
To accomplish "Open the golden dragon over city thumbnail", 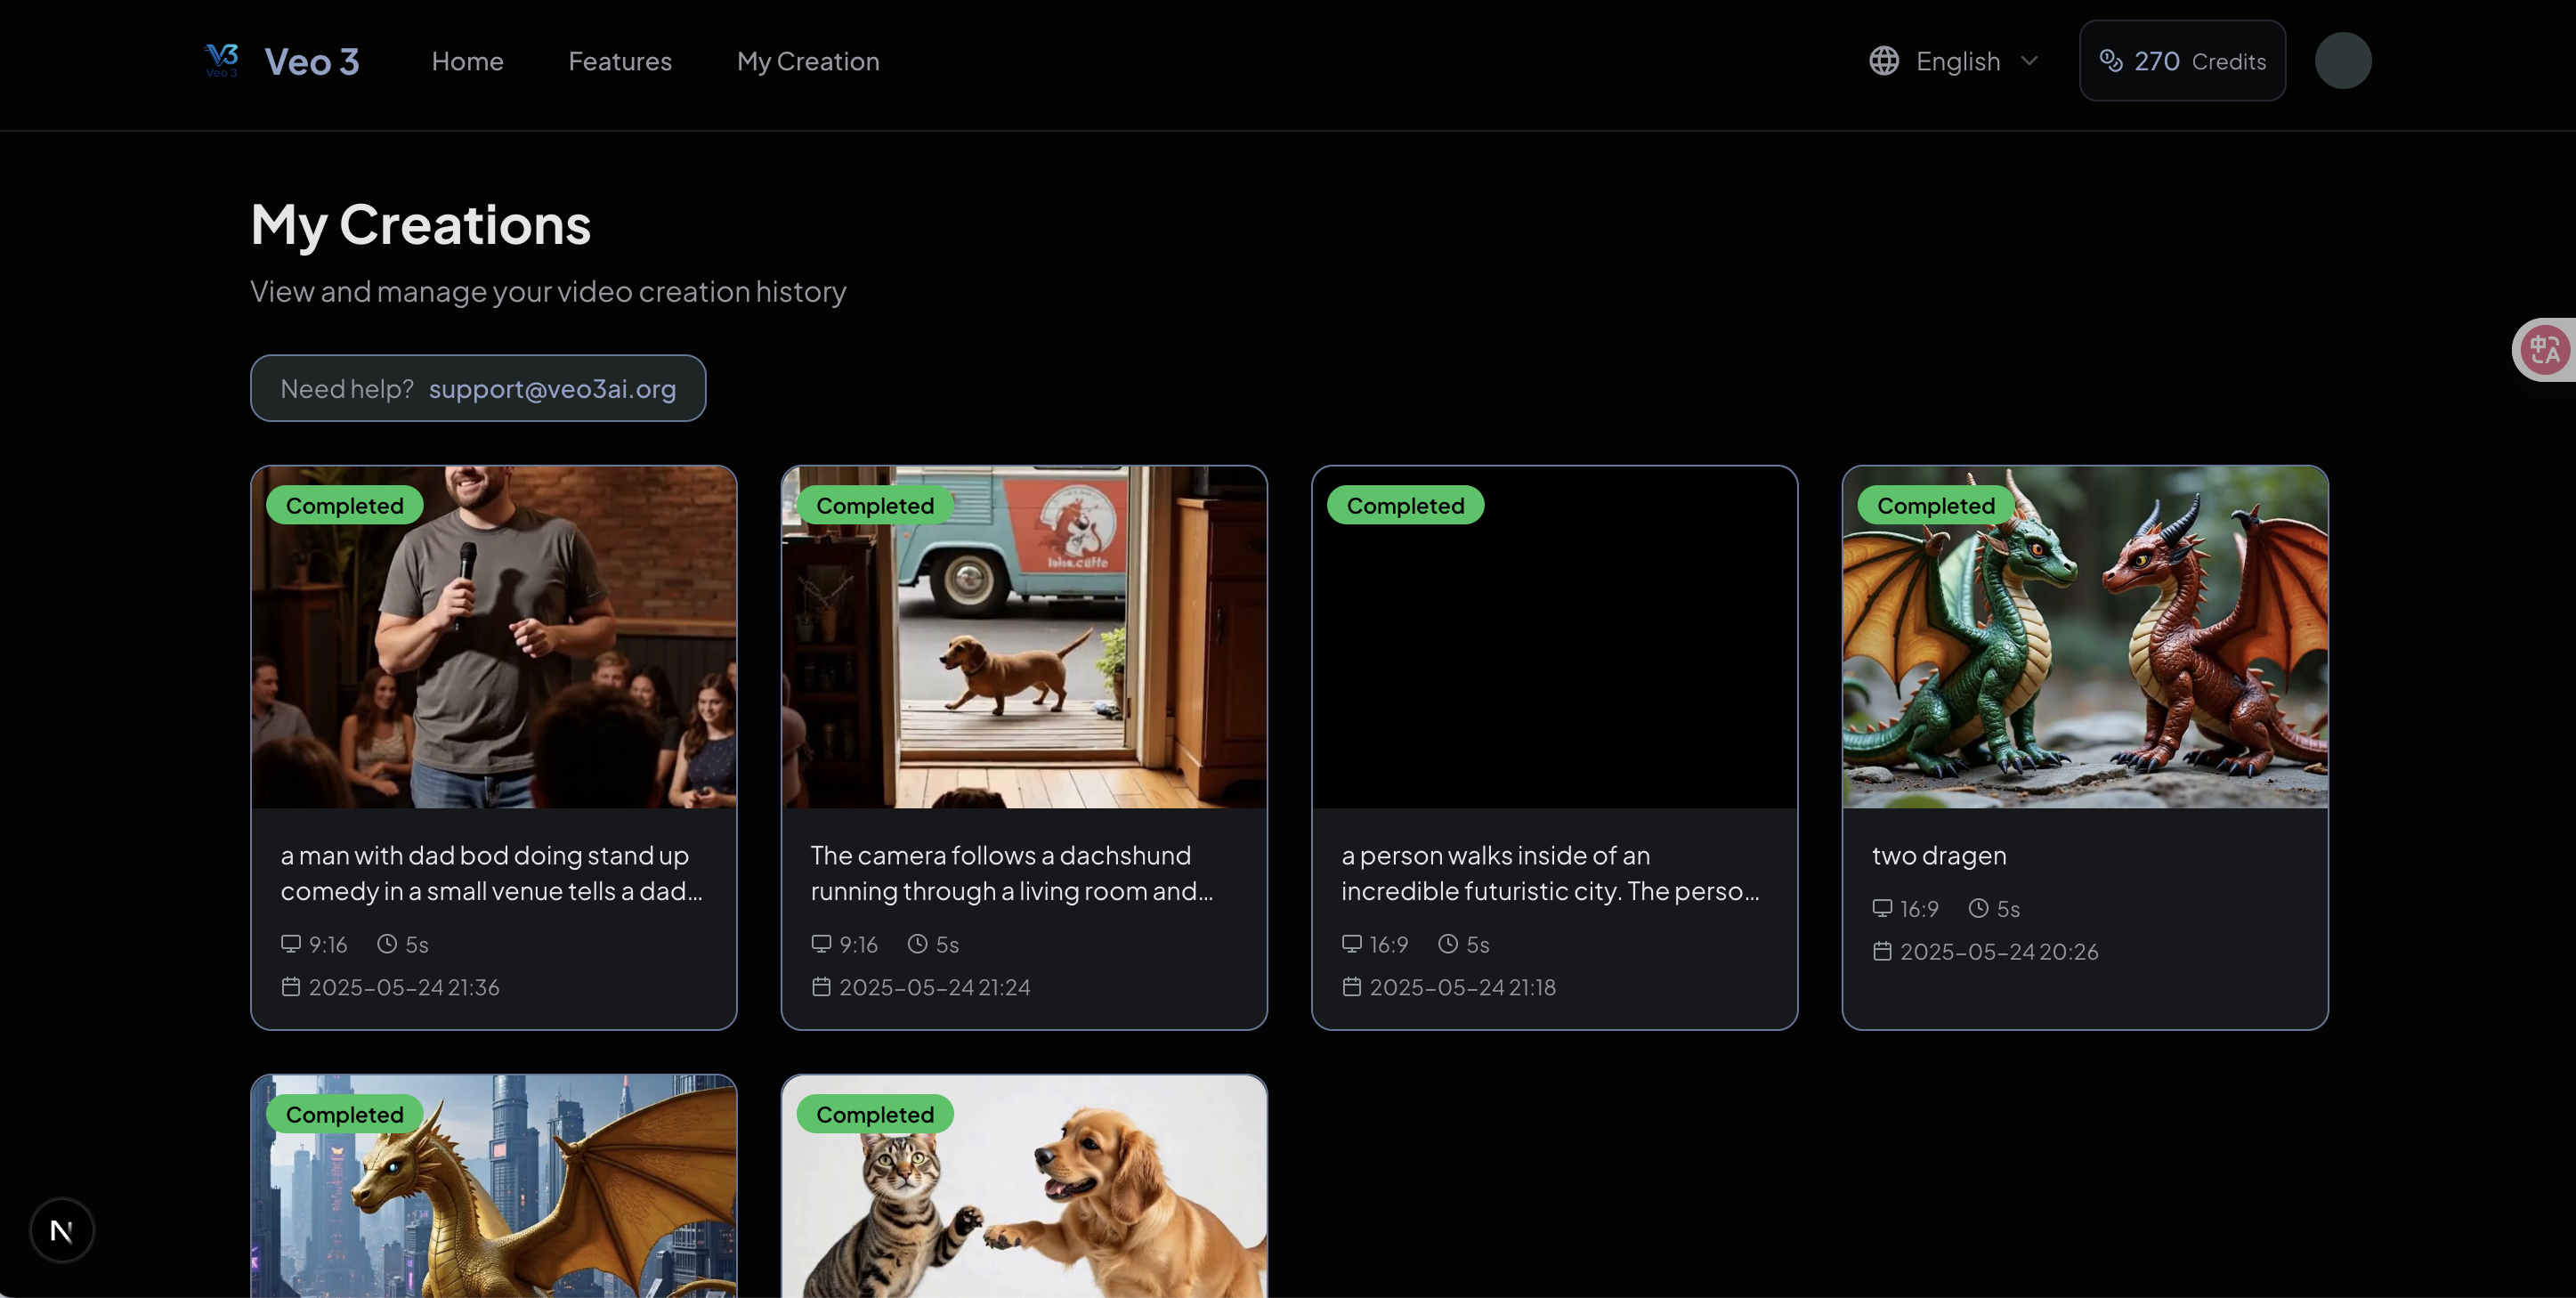I will point(494,1187).
